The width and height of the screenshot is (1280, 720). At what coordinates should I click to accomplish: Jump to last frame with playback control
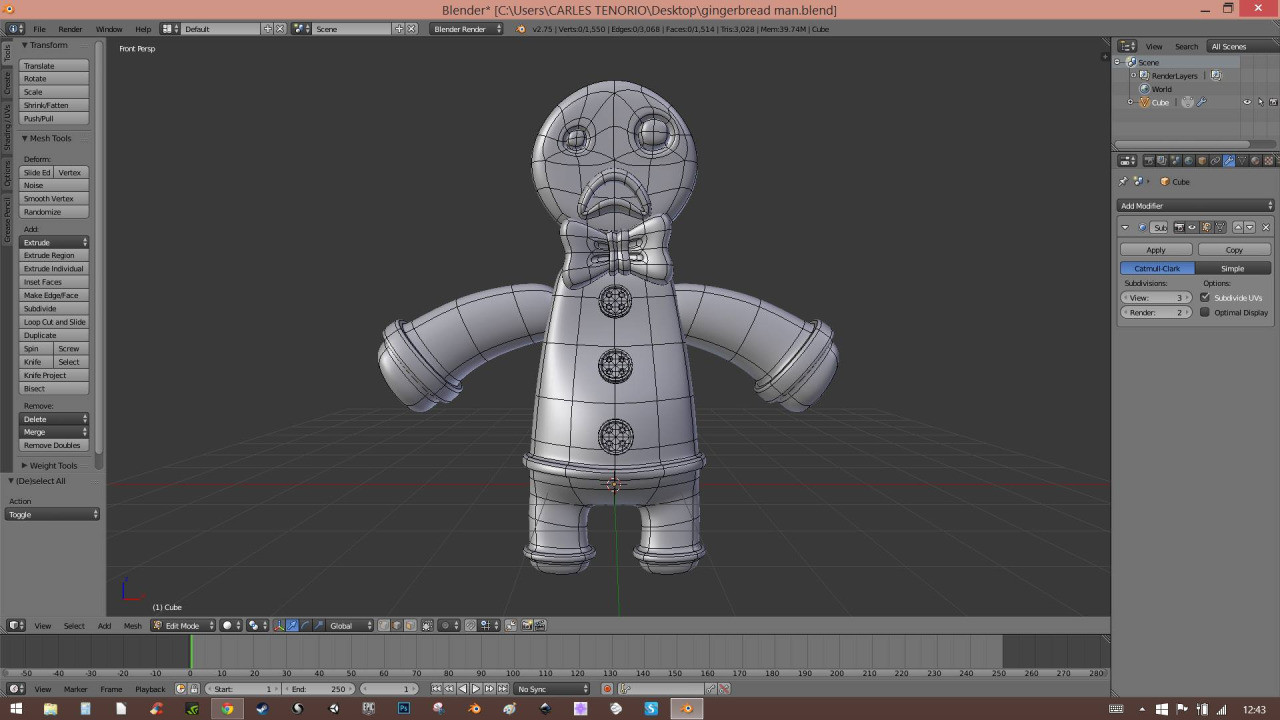coord(503,689)
